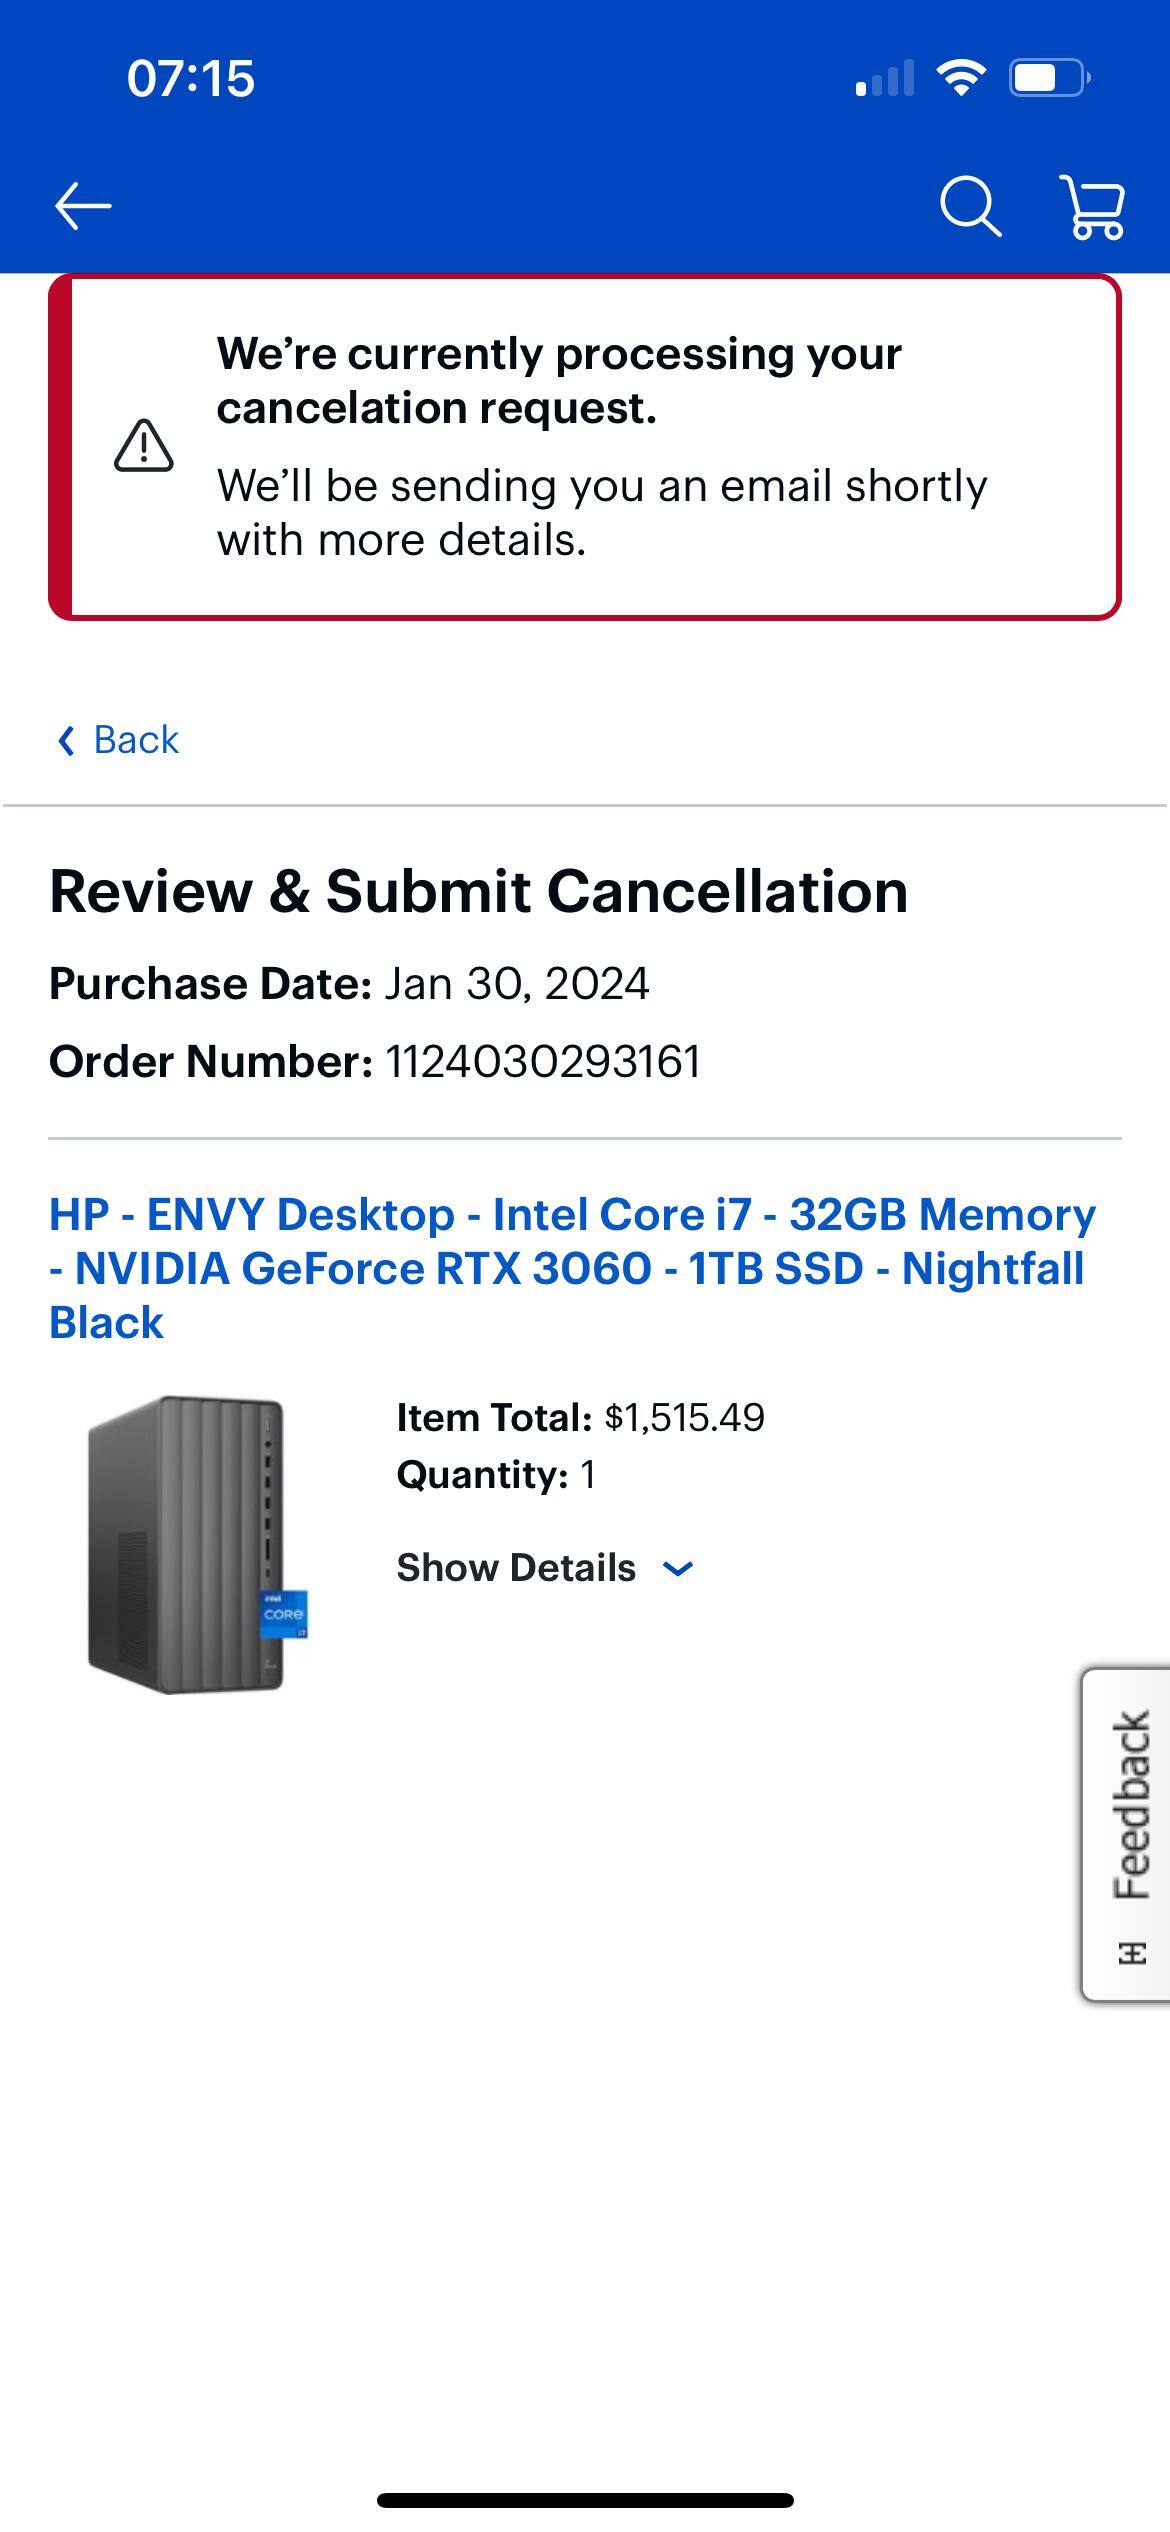Click the chevron next to Back
The width and height of the screenshot is (1170, 2532).
click(68, 740)
